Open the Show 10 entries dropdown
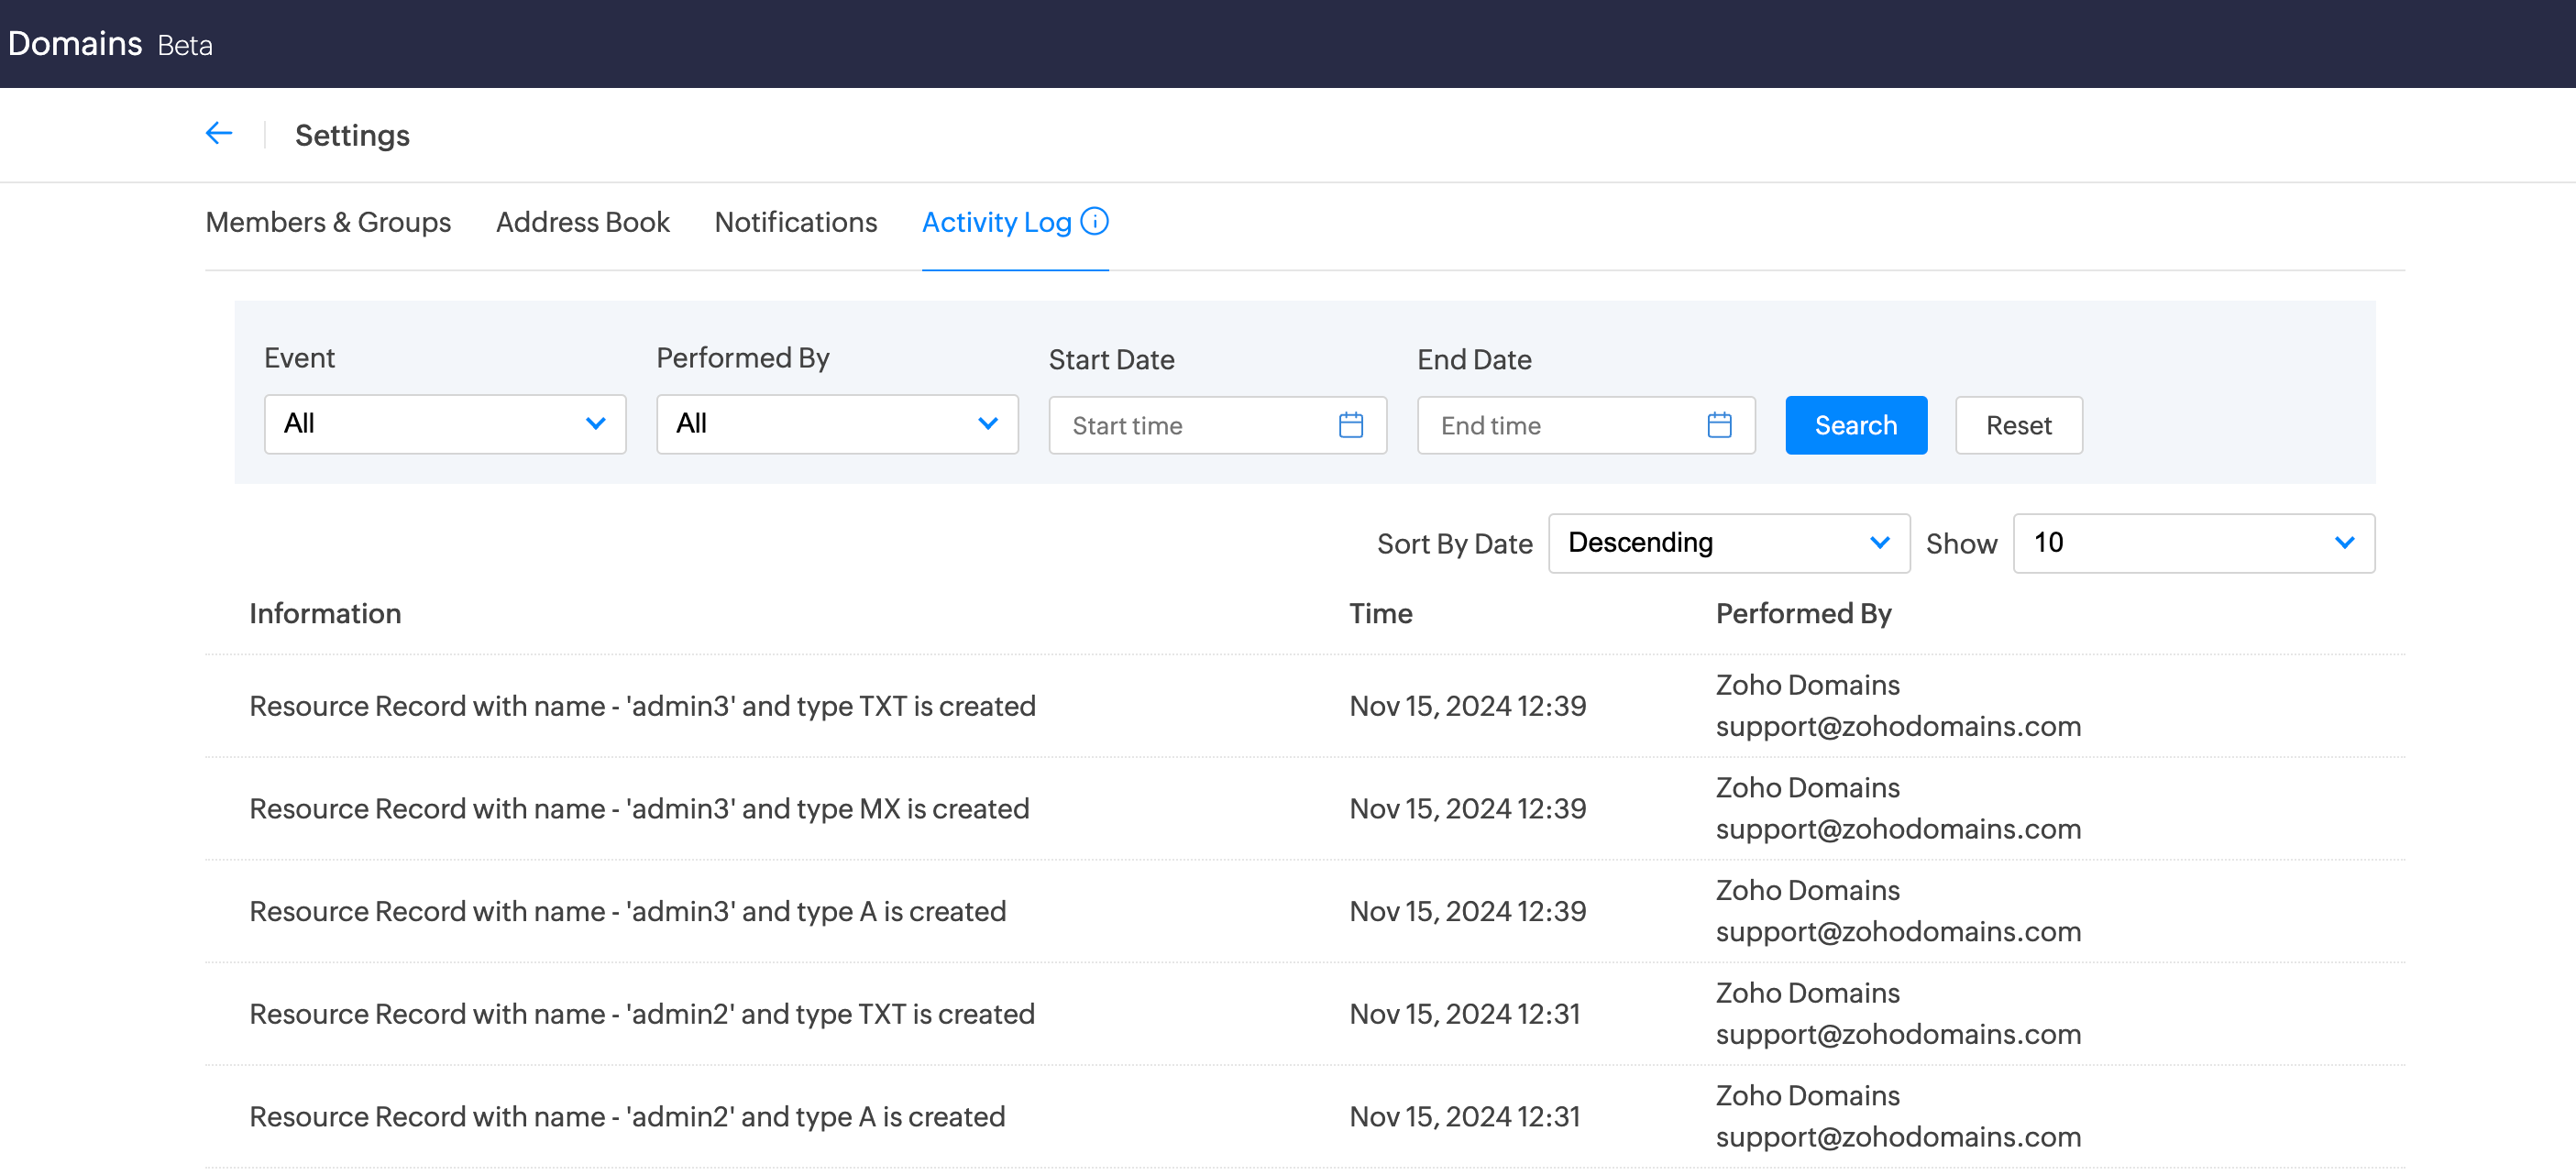 (2193, 543)
